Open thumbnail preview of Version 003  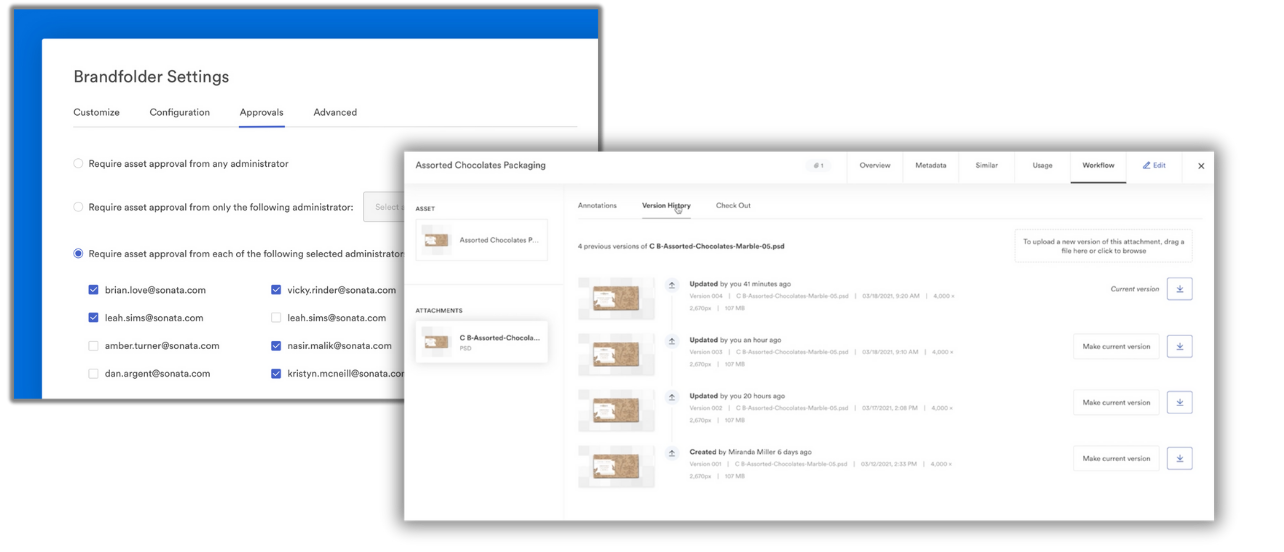(616, 354)
